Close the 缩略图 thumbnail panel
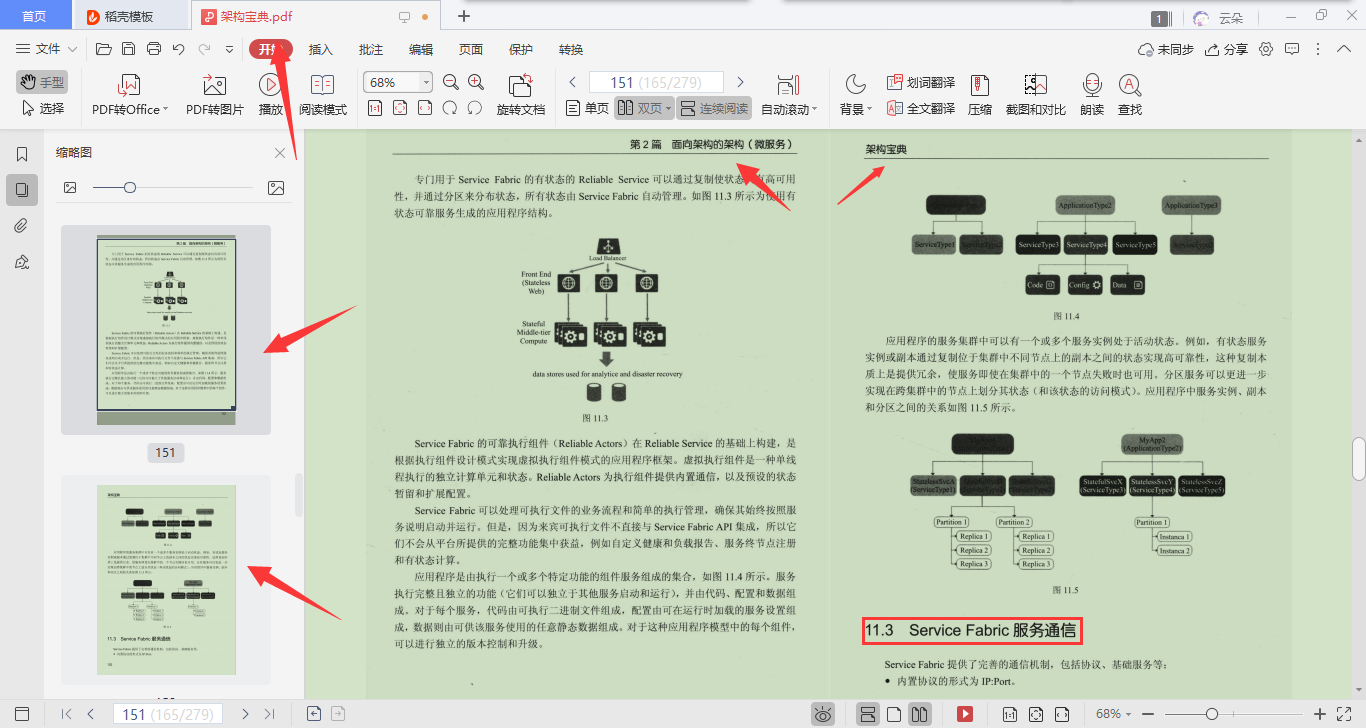 [x=280, y=152]
